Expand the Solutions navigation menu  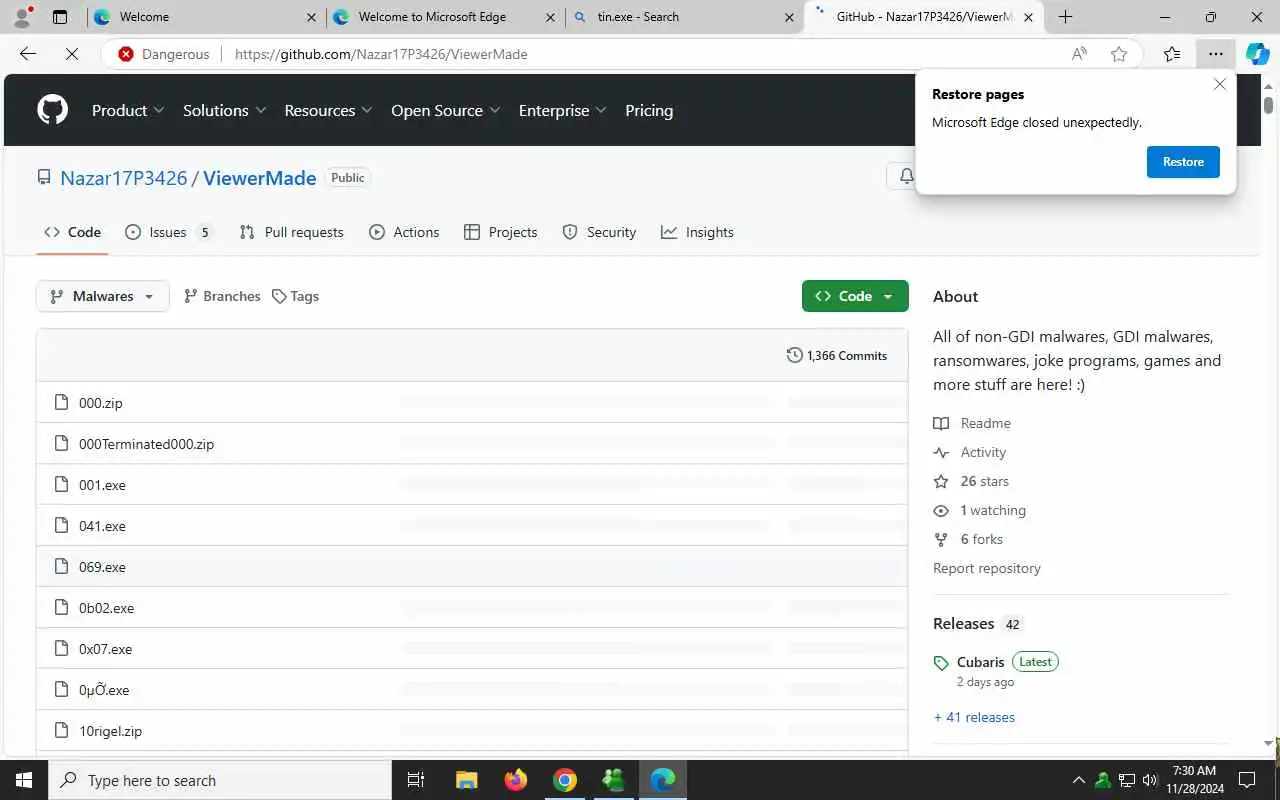tap(224, 110)
